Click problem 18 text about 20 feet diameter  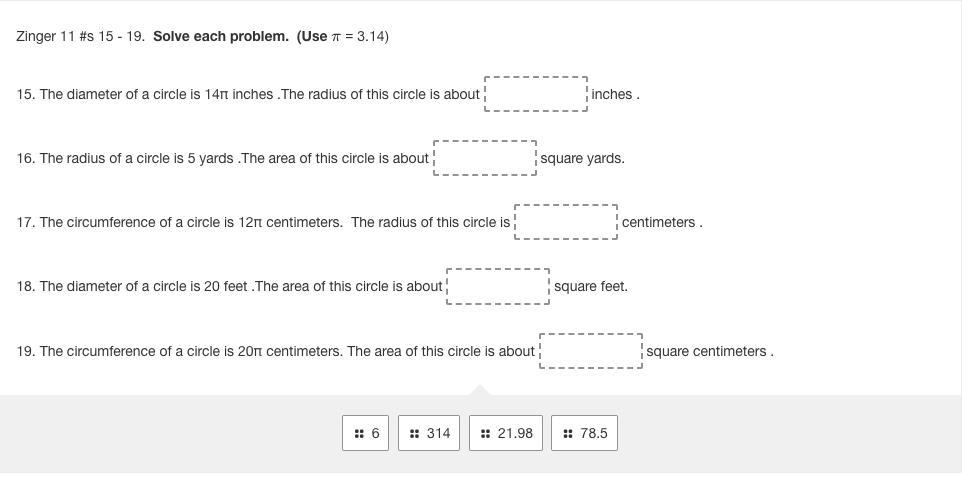pos(229,287)
